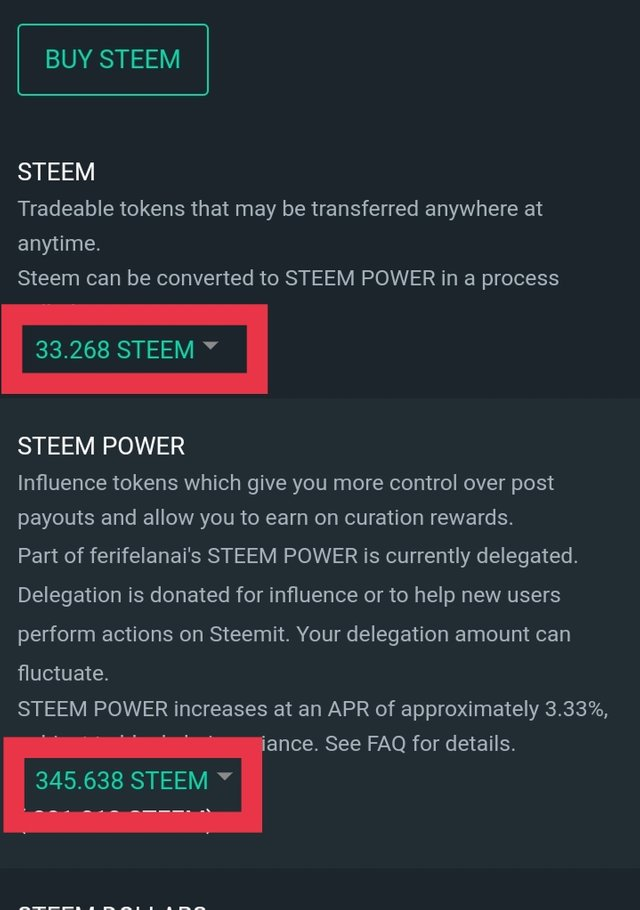The width and height of the screenshot is (640, 910).
Task: Click the partially visible STEEM DOLLARS heading
Action: (x=112, y=905)
